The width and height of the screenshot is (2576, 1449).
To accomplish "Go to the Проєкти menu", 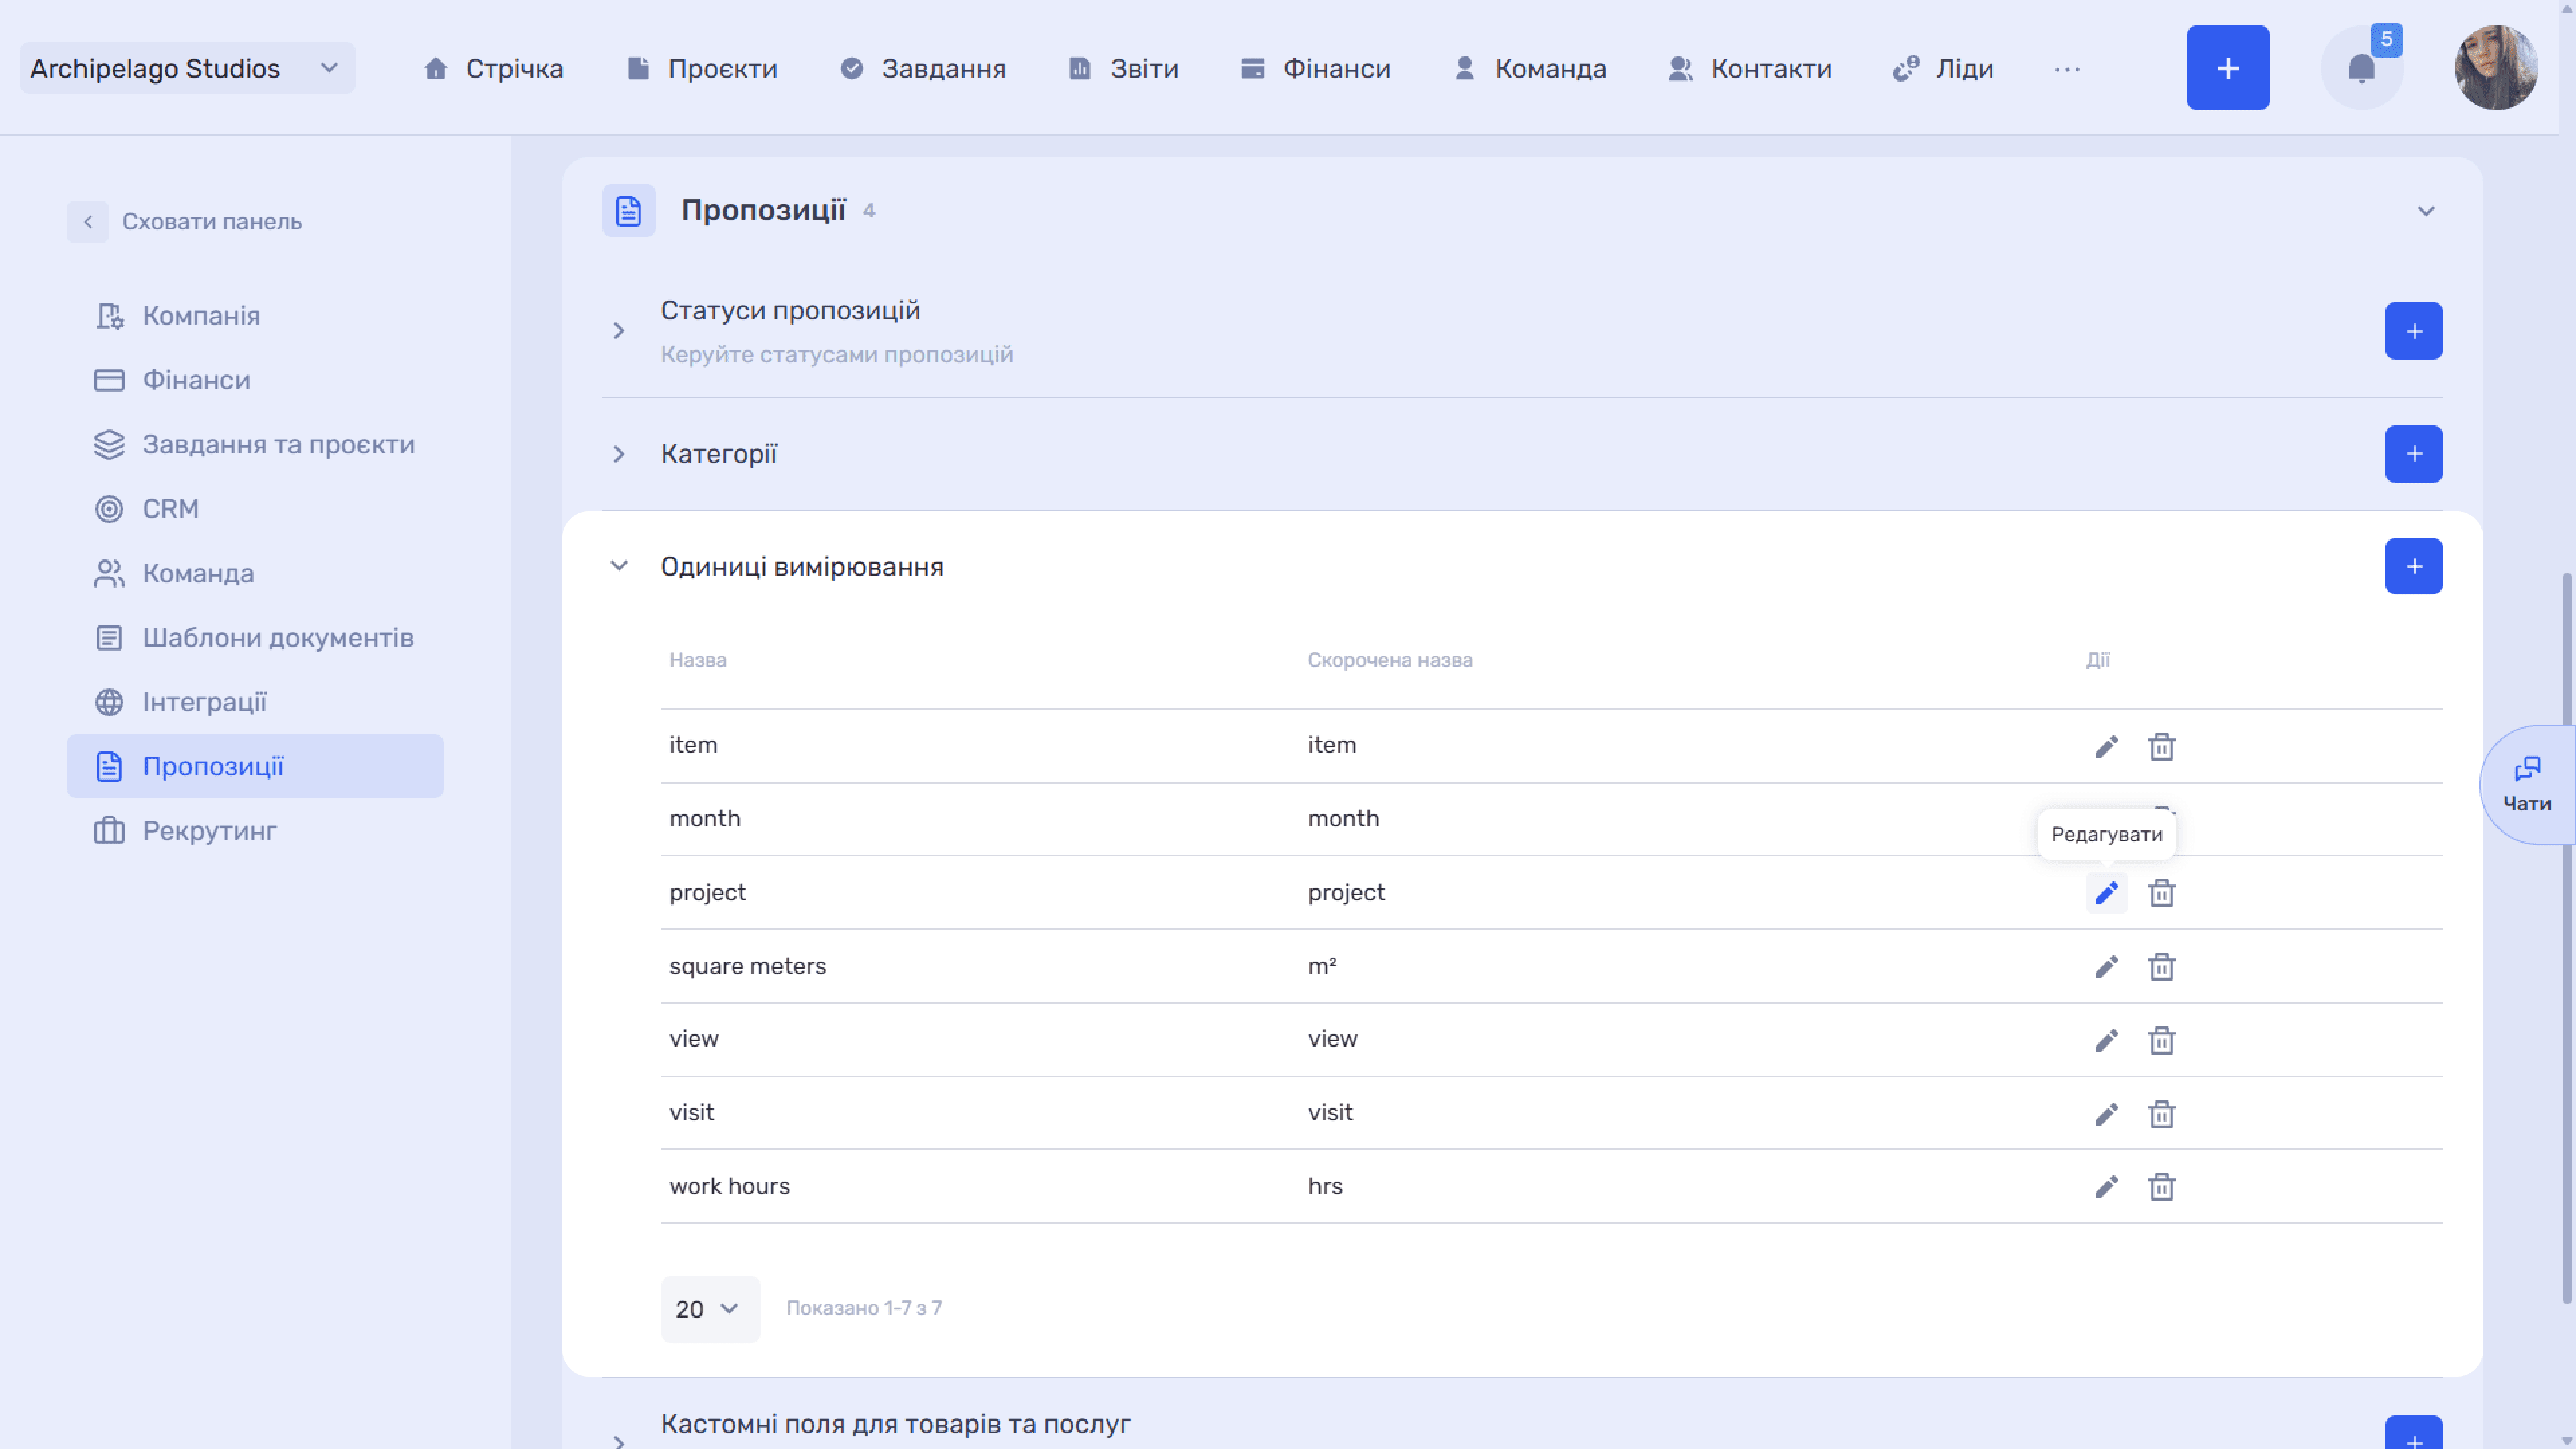I will point(702,68).
